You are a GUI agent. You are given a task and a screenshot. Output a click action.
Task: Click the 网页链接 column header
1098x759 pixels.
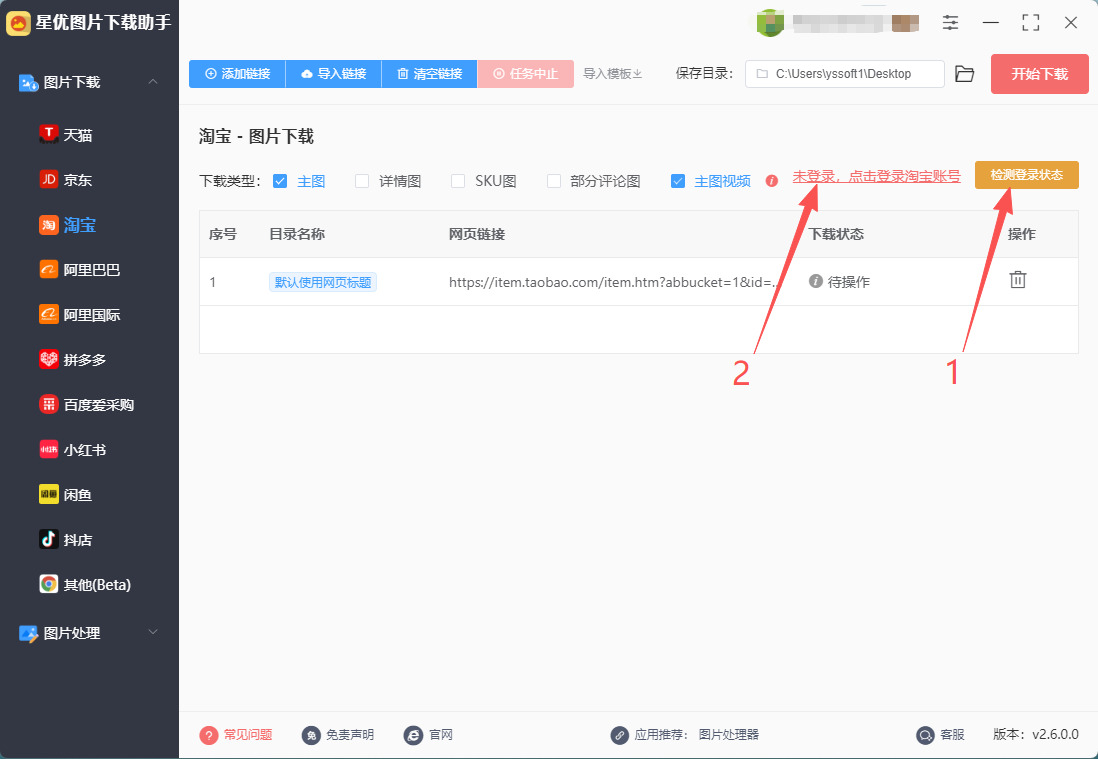tap(477, 234)
